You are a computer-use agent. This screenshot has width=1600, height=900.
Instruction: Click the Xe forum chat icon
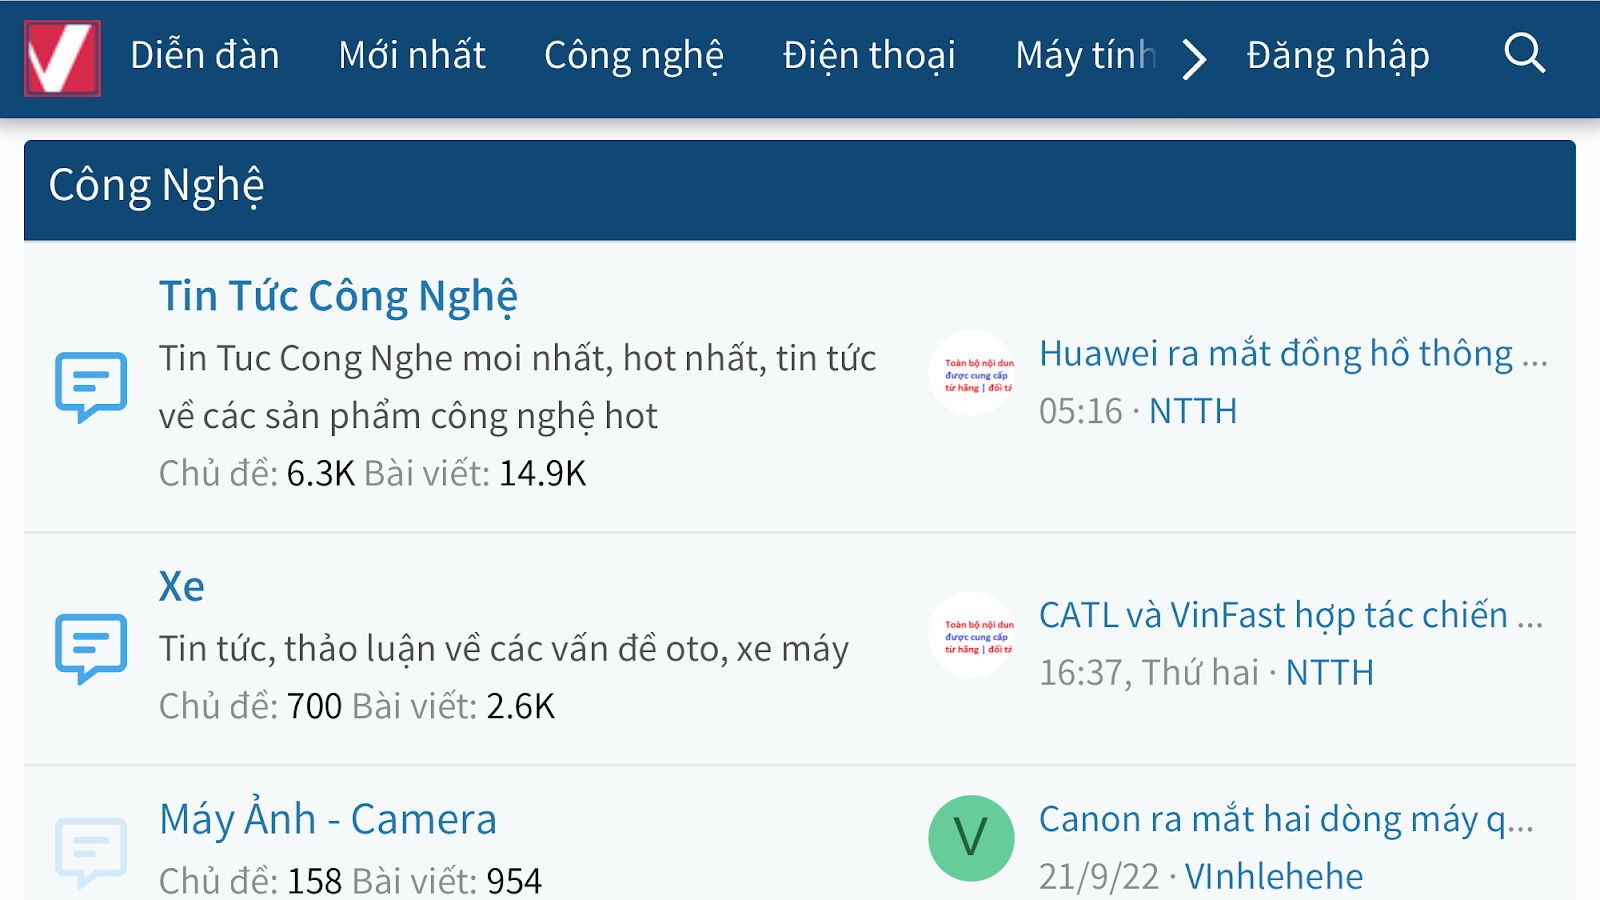pos(91,648)
